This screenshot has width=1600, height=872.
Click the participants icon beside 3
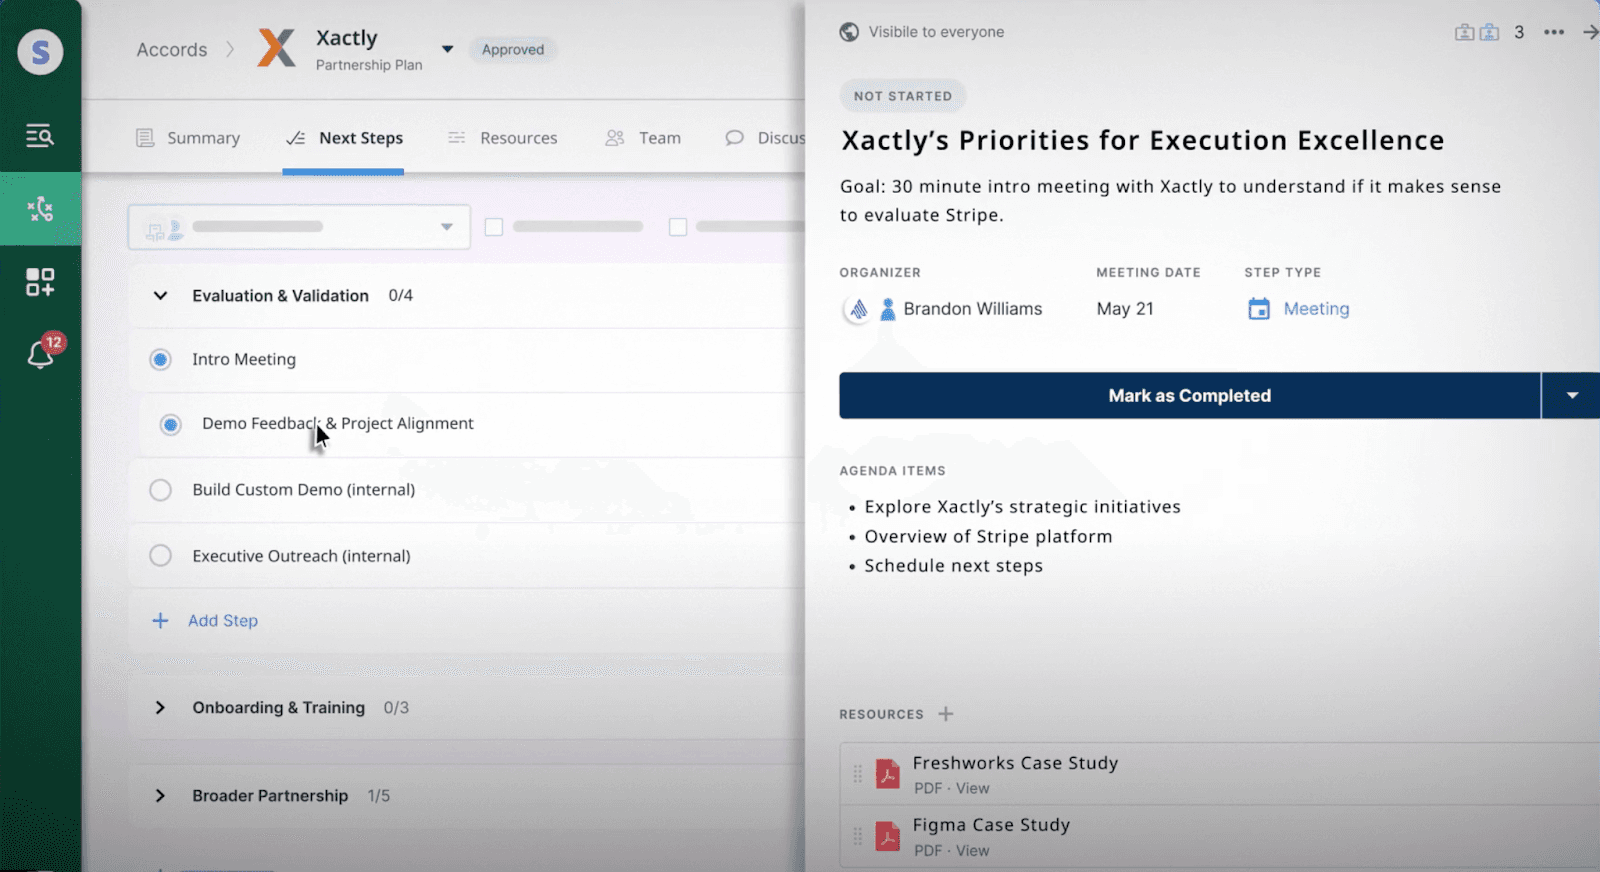click(1477, 32)
